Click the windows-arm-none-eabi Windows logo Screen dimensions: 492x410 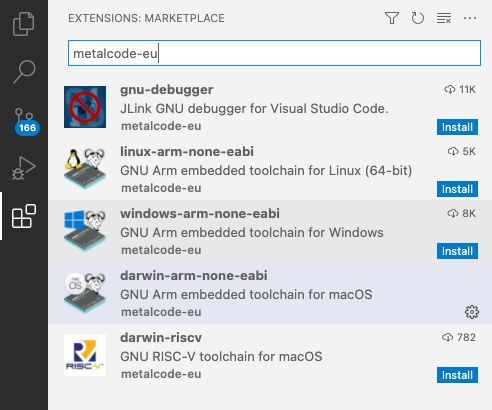click(x=85, y=231)
